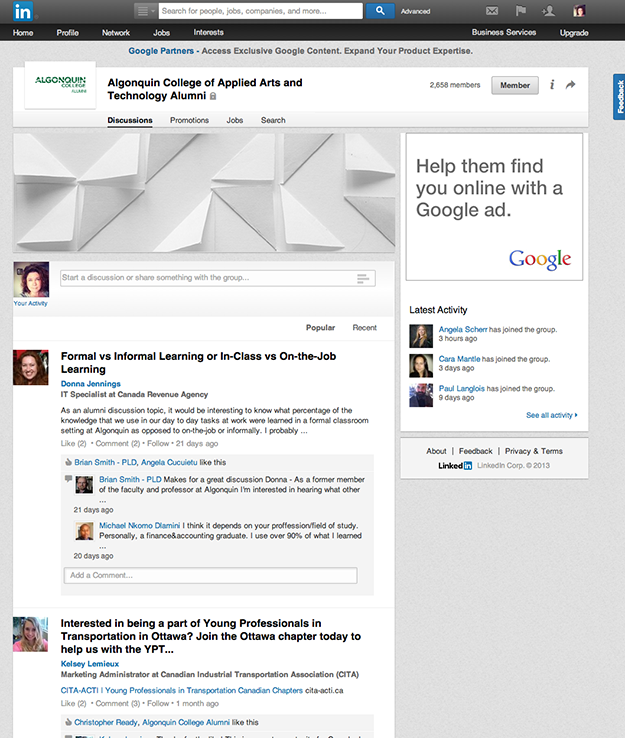
Task: Open Angela Scherr's profile link
Action: pos(463,329)
